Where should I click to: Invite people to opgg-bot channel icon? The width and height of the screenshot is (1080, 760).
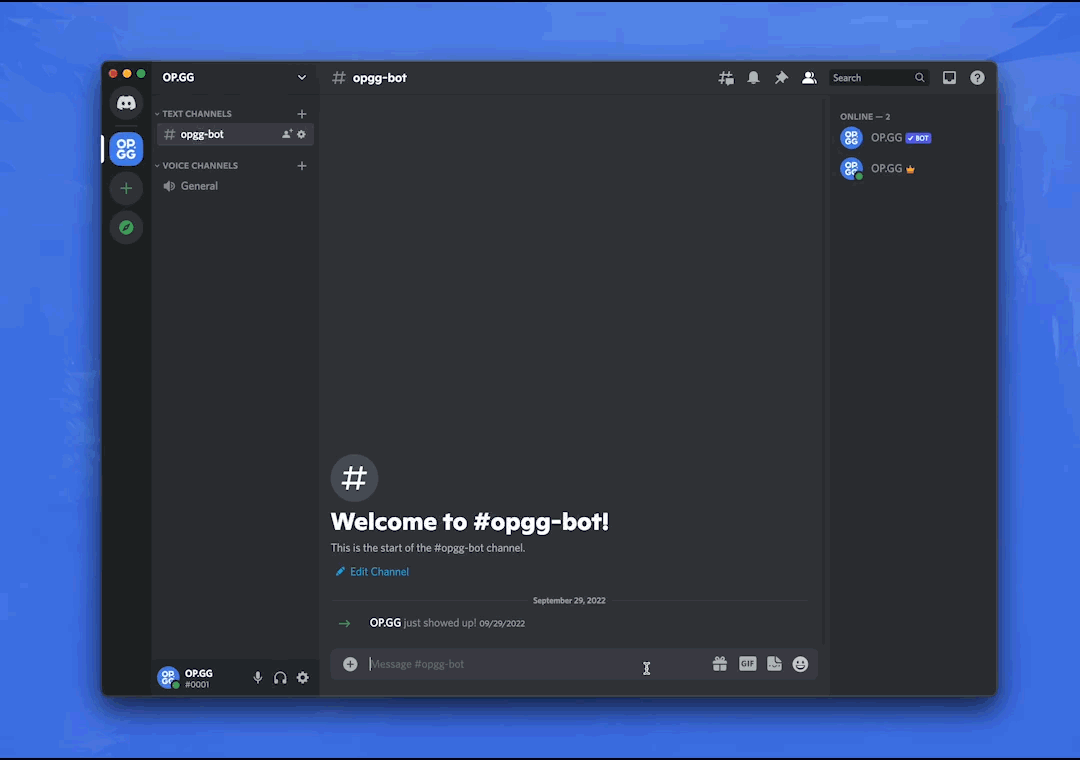287,134
